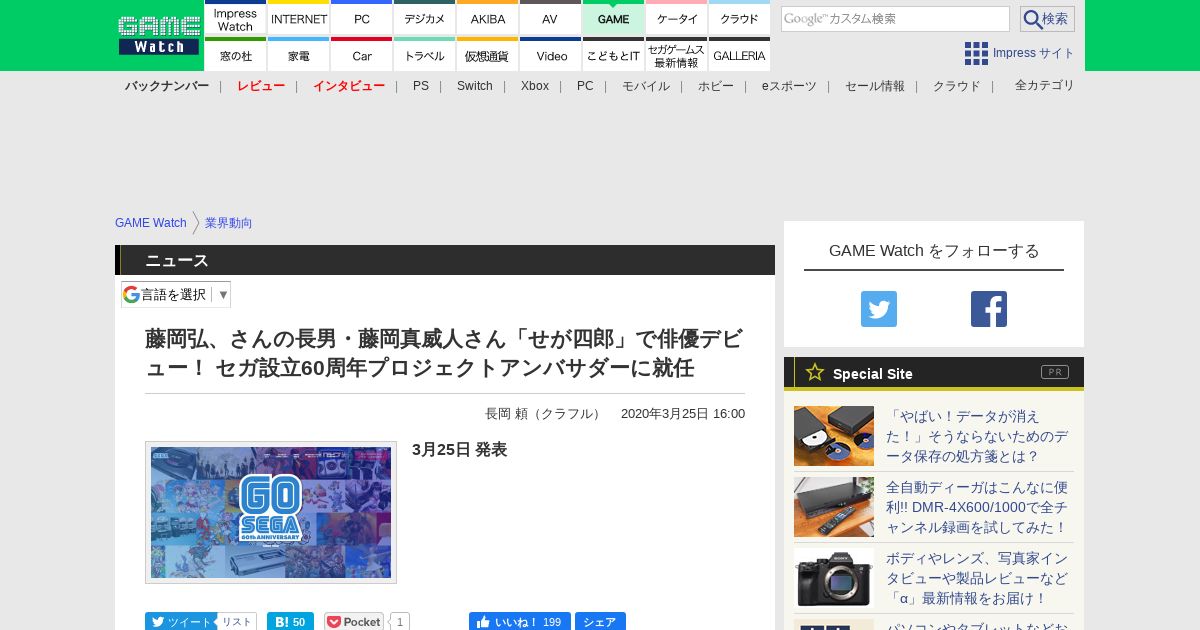Viewport: 1200px width, 630px height.
Task: Save article to Pocket
Action: pos(354,622)
